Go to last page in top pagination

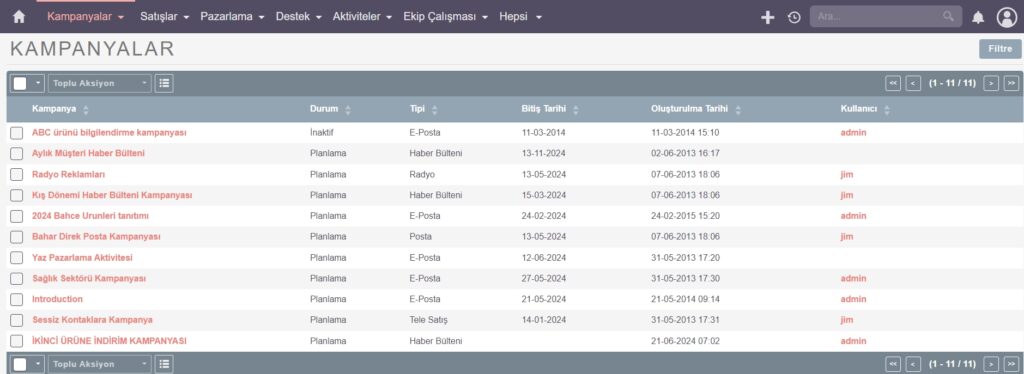[1011, 83]
